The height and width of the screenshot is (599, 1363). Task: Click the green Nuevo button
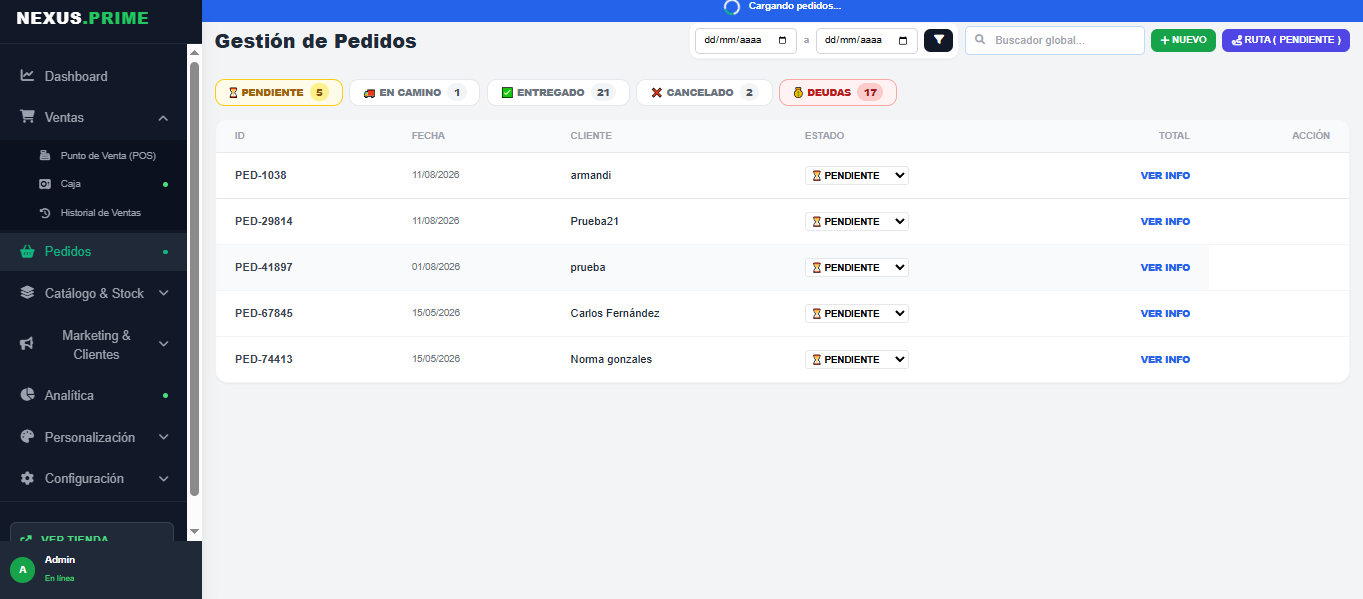[1183, 40]
